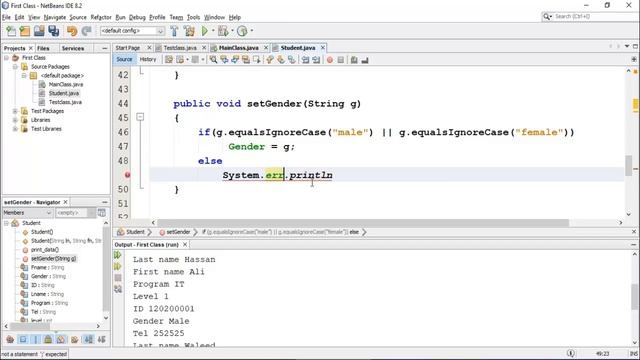Viewport: 640px width, 360px height.
Task: Click the Clean and Build Project icon
Action: pyautogui.click(x=189, y=31)
